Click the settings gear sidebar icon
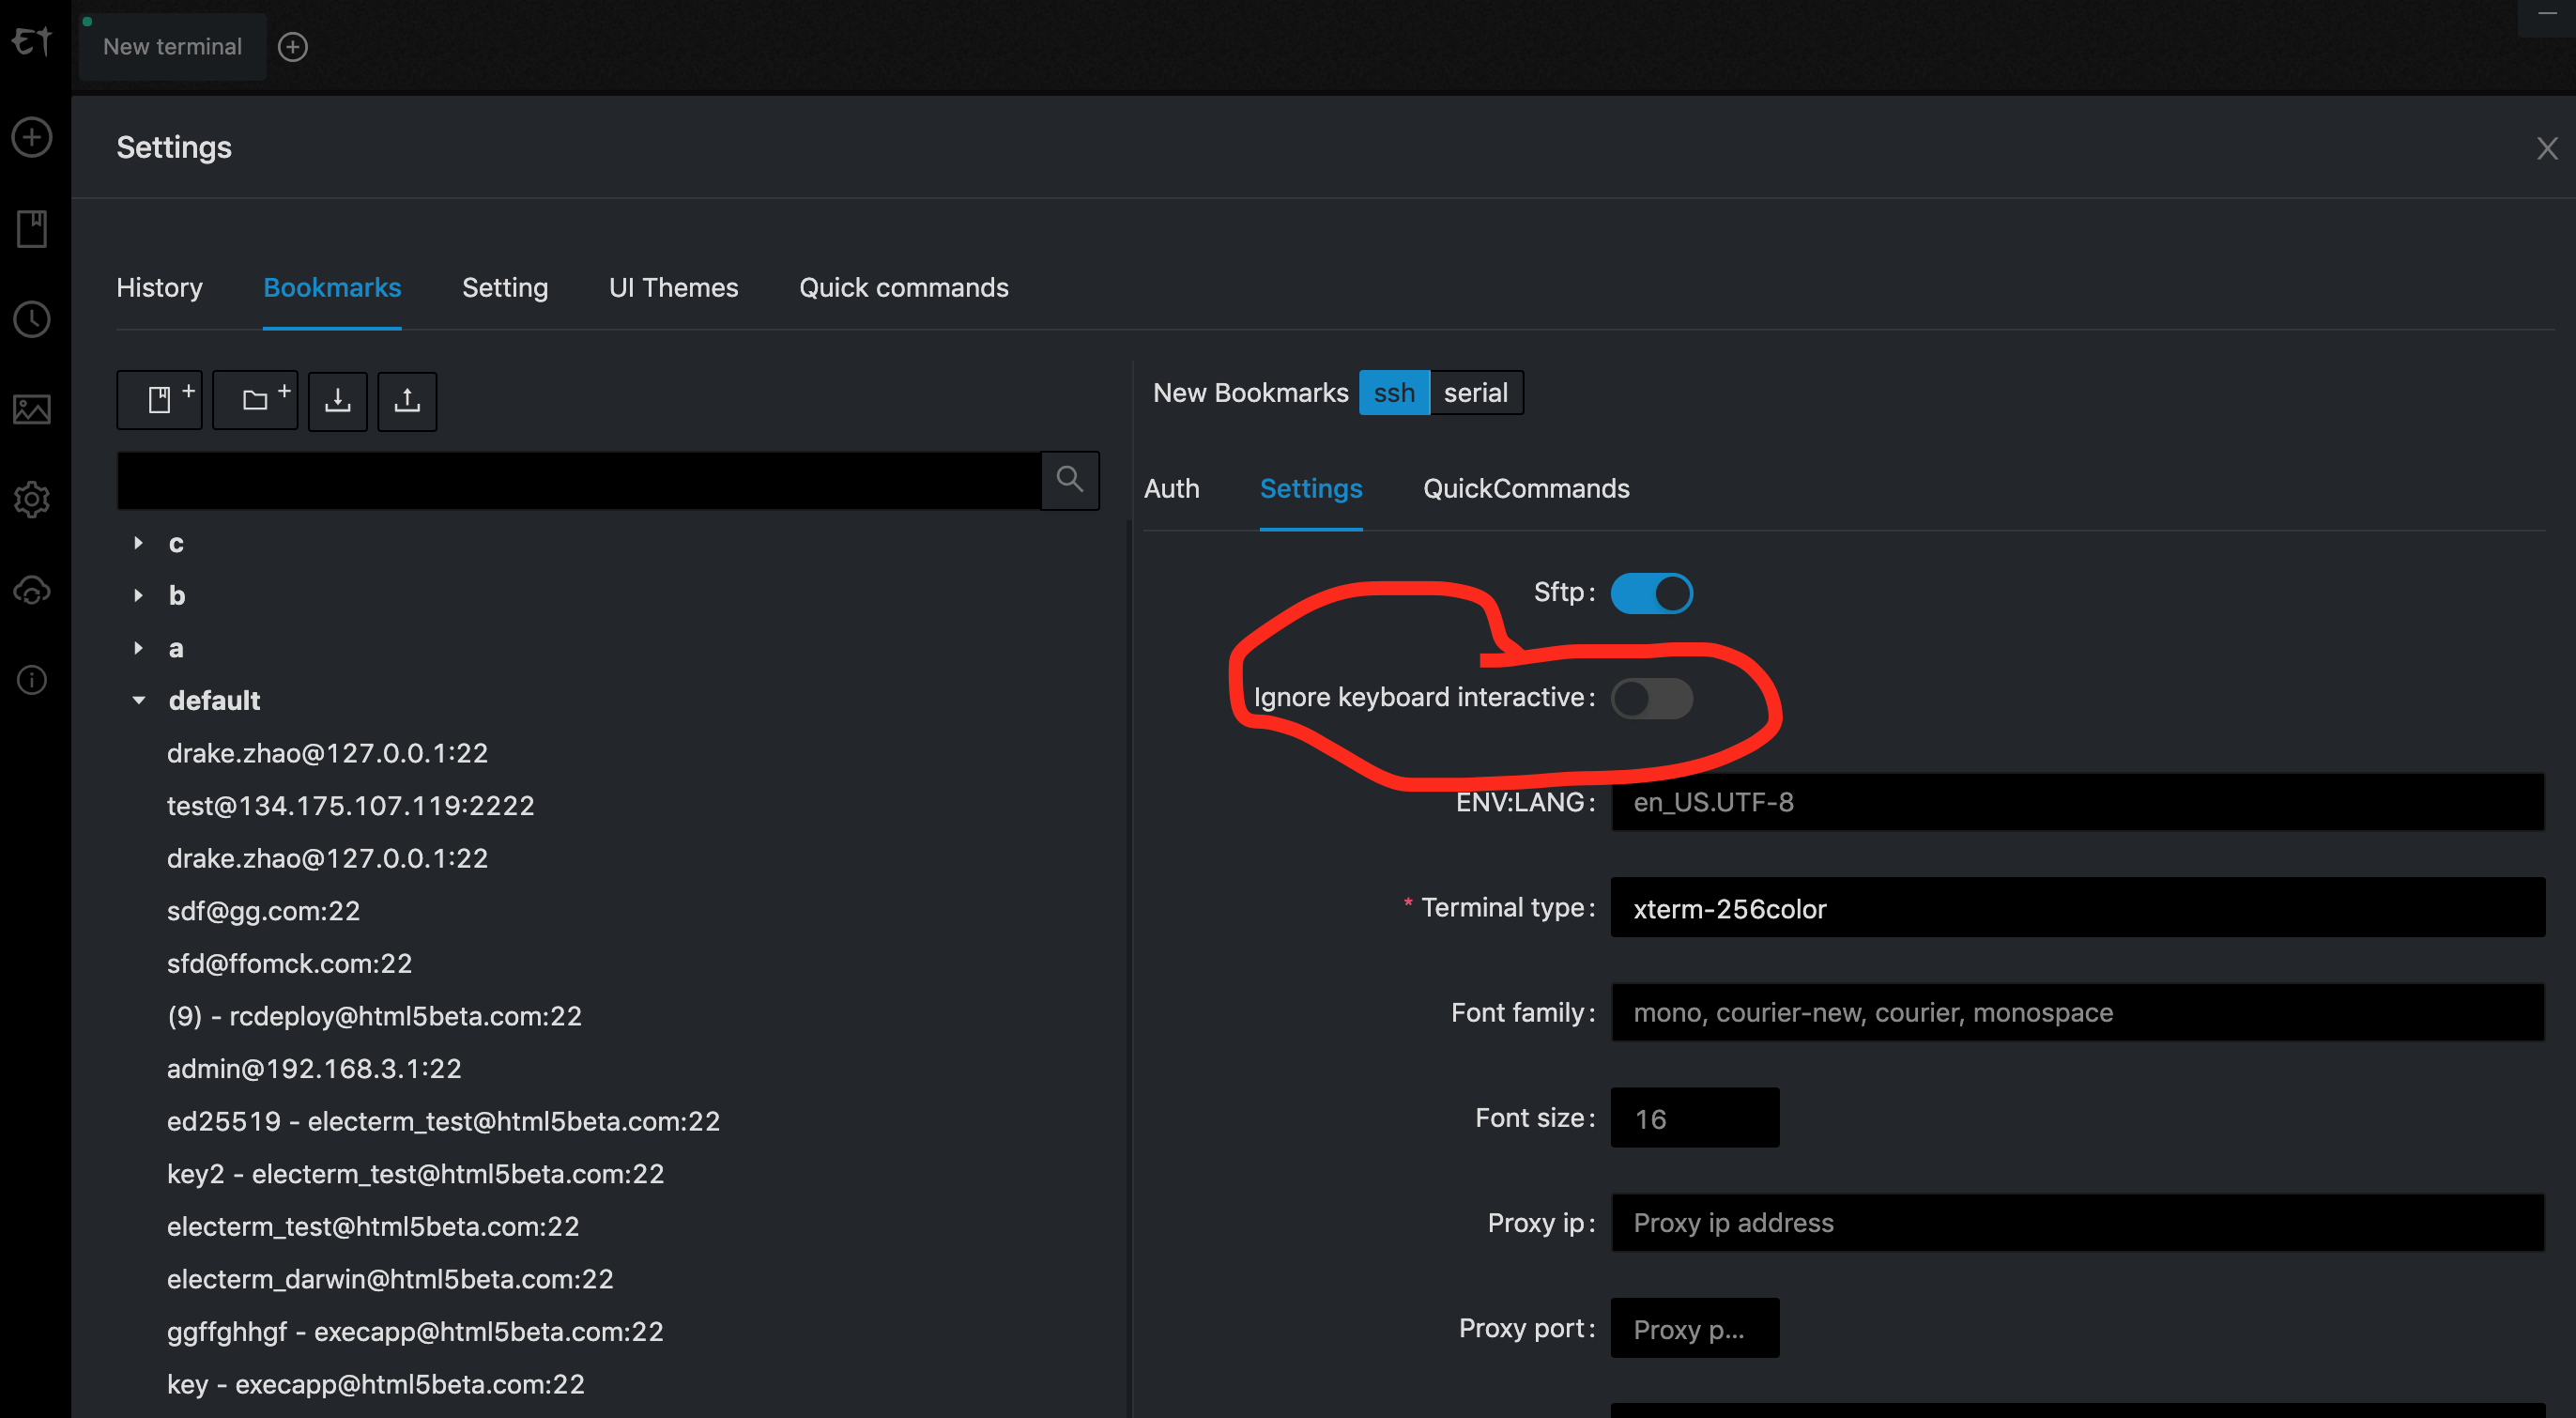Image resolution: width=2576 pixels, height=1418 pixels. [32, 499]
